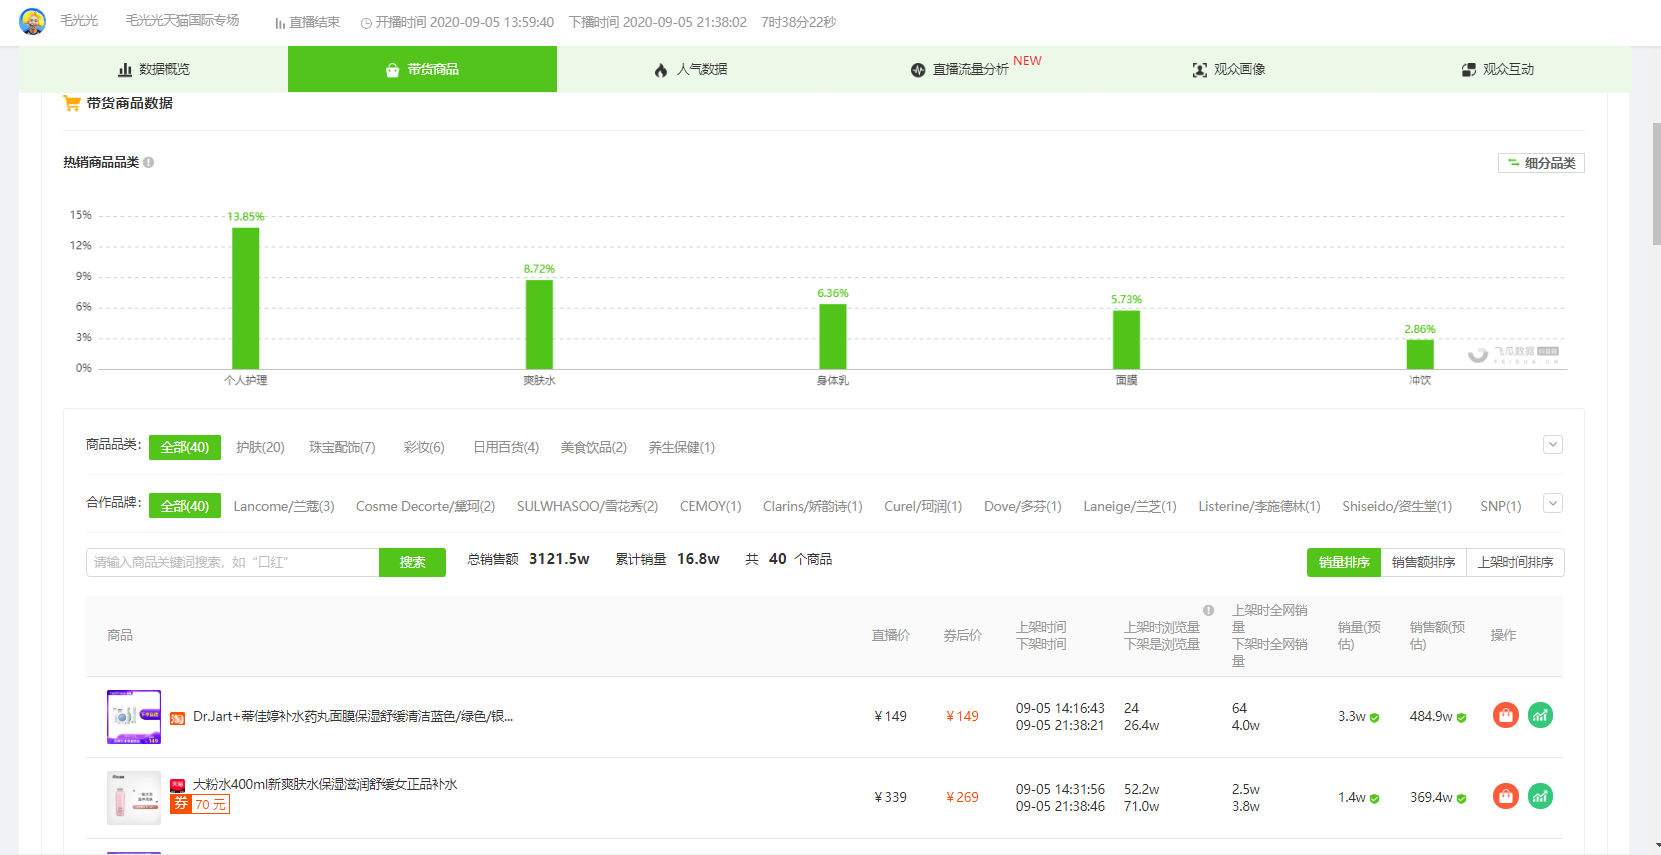Filter by brand SULWHASOO/雪花秀(2)
The width and height of the screenshot is (1661, 855).
[x=588, y=506]
